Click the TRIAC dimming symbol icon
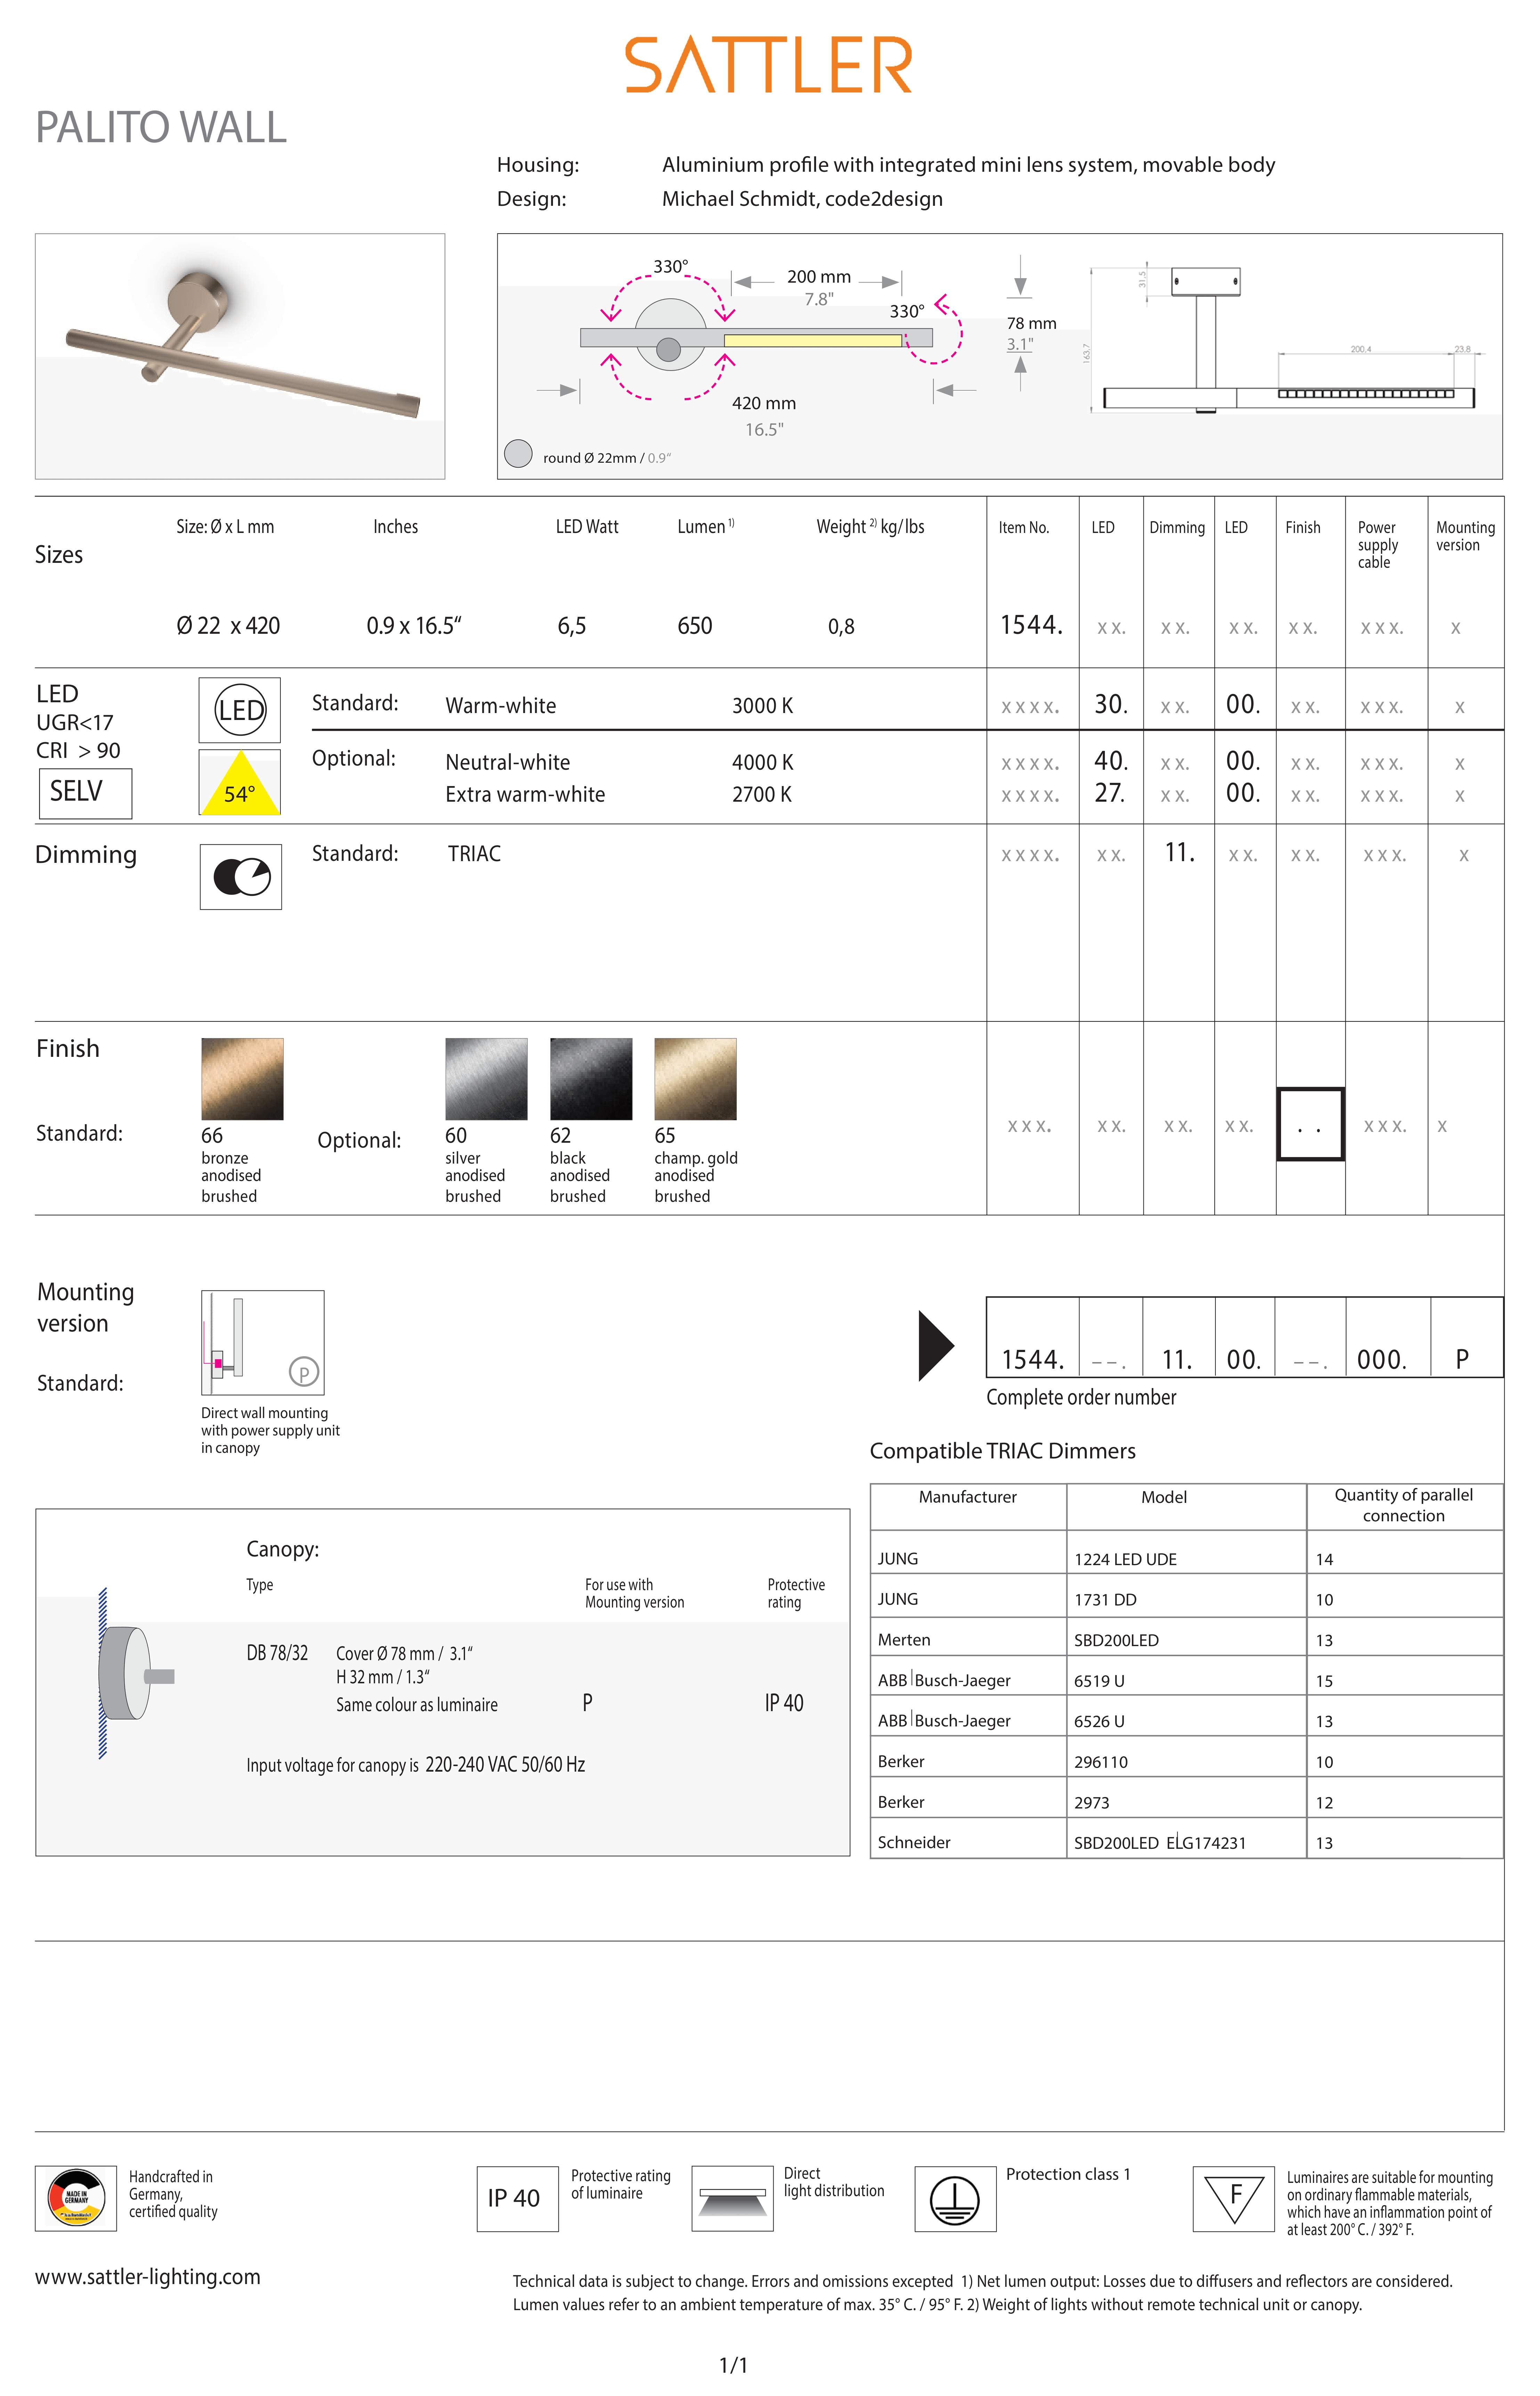 241,877
